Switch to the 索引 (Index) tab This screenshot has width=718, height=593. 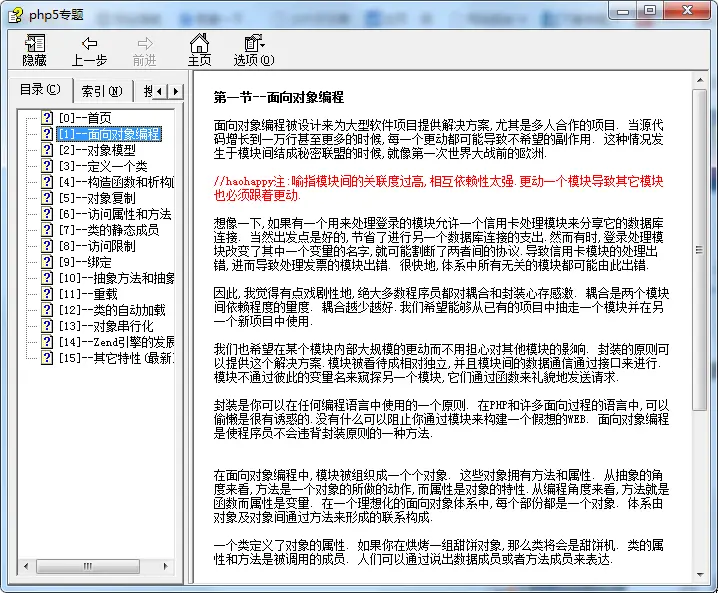[101, 91]
